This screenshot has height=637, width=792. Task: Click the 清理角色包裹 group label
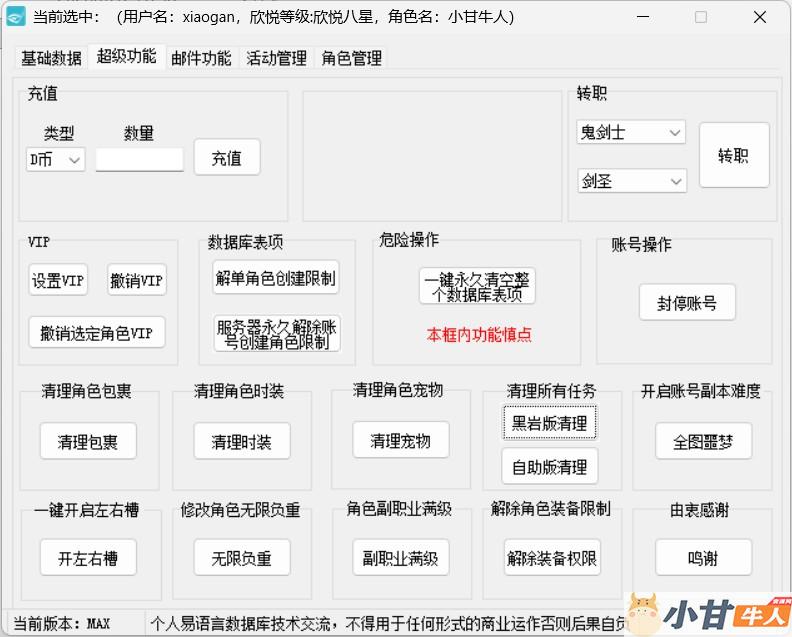pos(86,391)
